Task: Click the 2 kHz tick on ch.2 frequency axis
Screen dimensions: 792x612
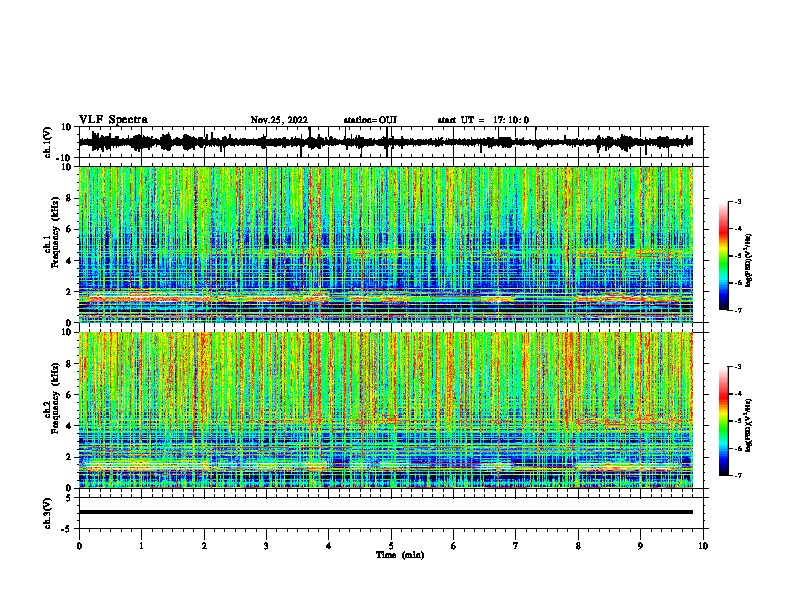Action: click(70, 457)
